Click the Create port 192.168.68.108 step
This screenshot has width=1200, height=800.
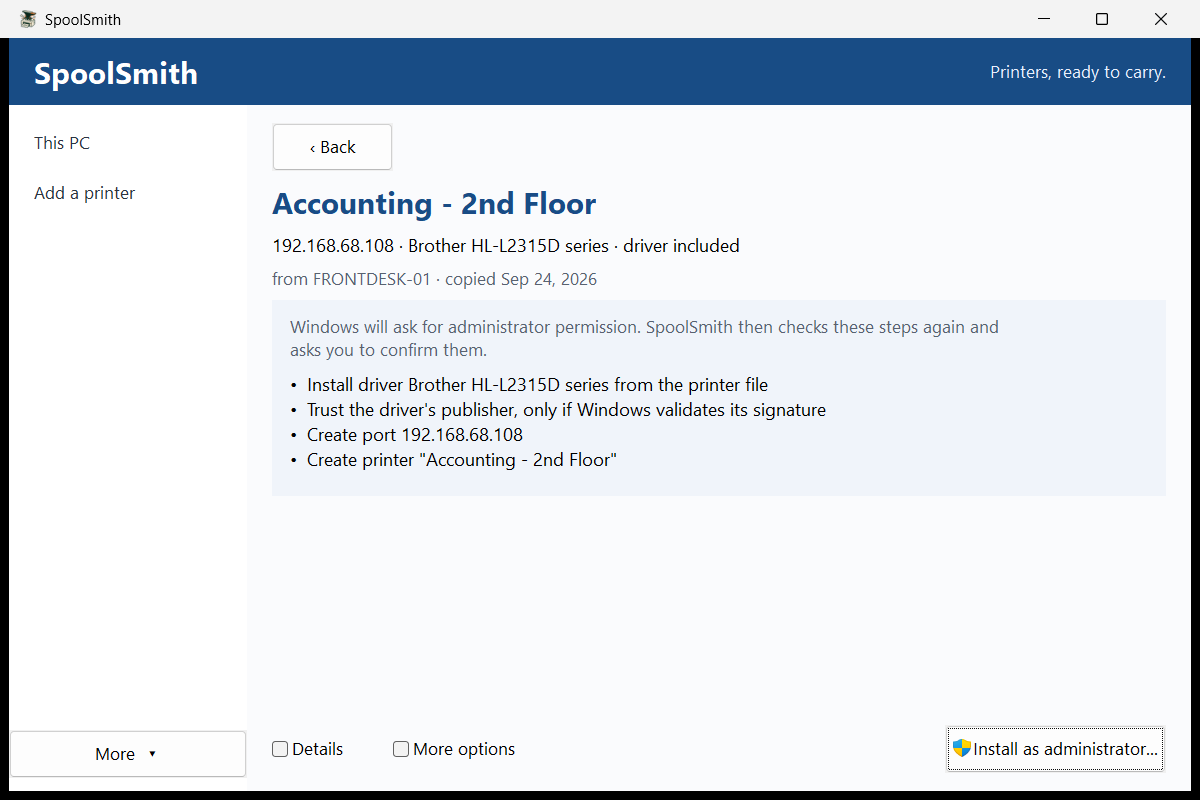415,435
